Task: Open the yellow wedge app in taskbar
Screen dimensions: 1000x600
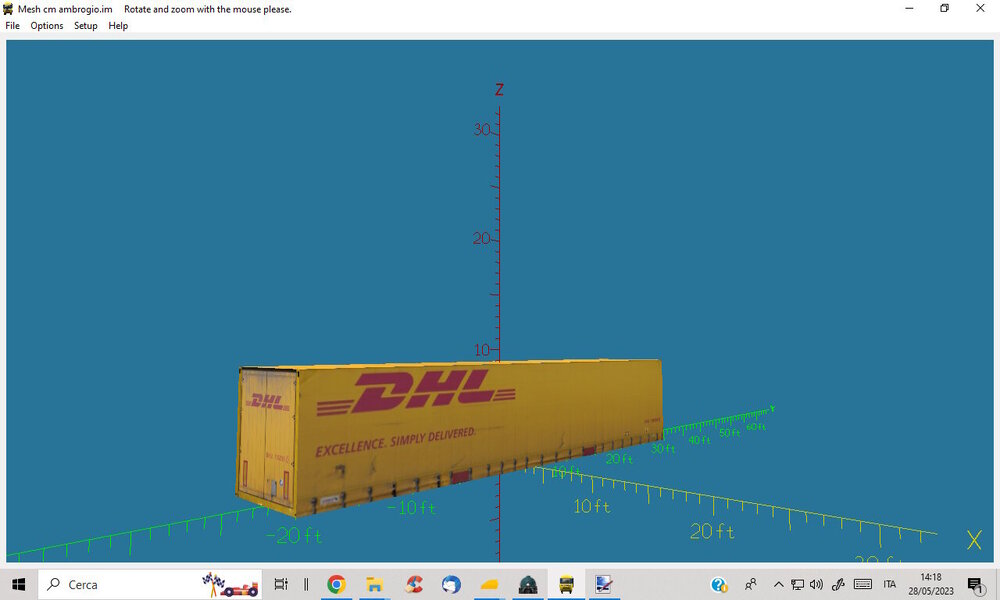Action: pyautogui.click(x=489, y=584)
